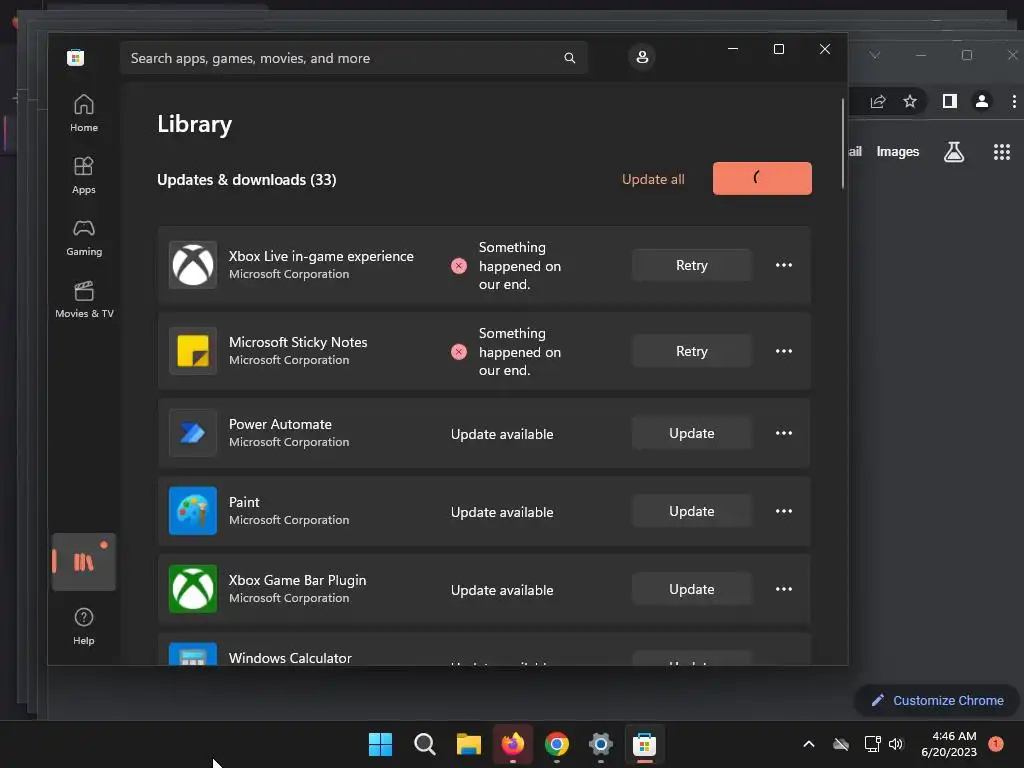Screen dimensions: 1024x768
Task: Show hidden system tray icons chevron
Action: [x=808, y=744]
